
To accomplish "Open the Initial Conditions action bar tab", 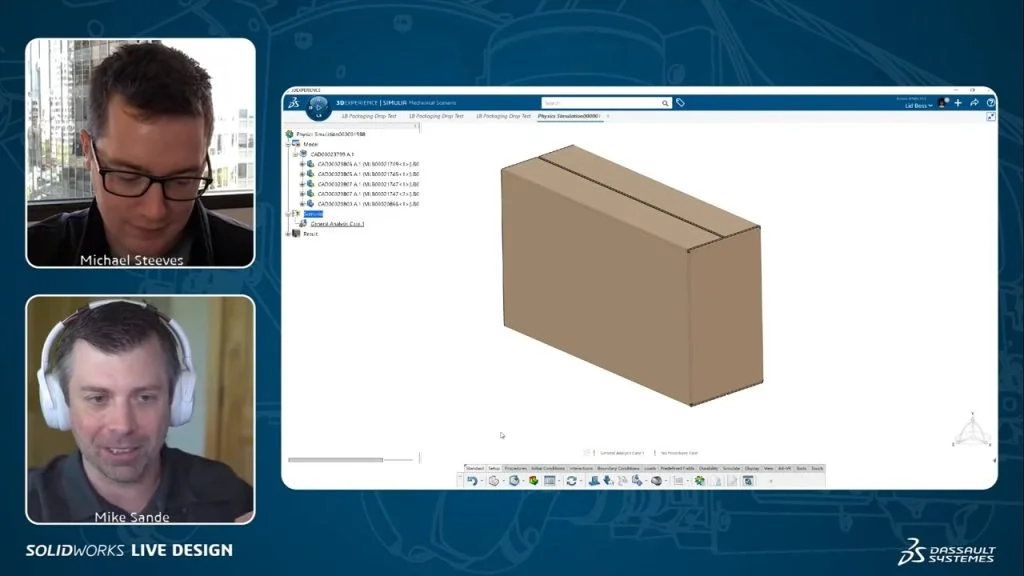I will tap(548, 468).
